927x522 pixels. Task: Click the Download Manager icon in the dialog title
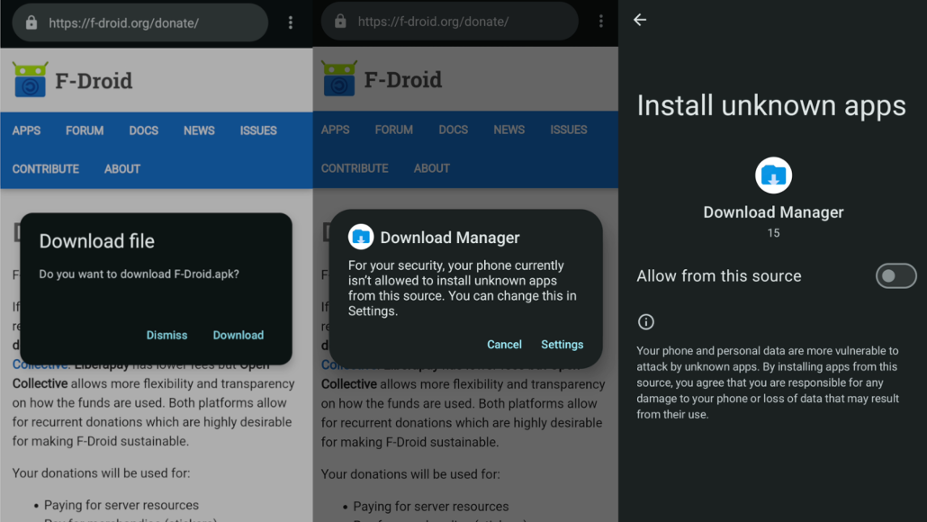click(x=361, y=237)
